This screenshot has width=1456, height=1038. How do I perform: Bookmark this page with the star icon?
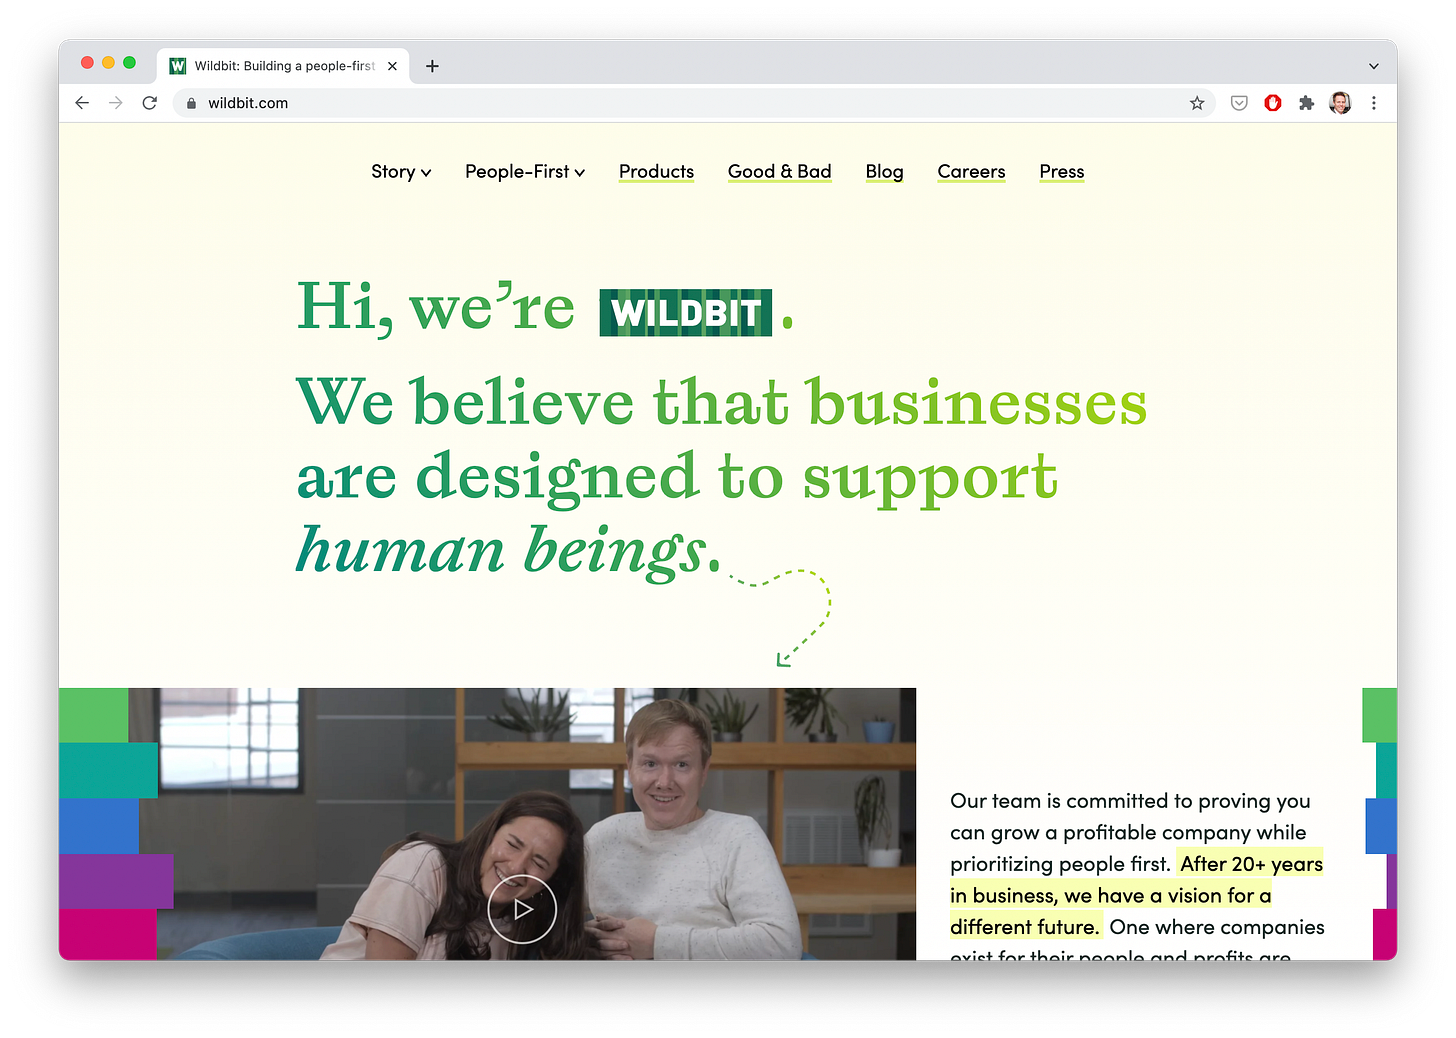[x=1197, y=103]
